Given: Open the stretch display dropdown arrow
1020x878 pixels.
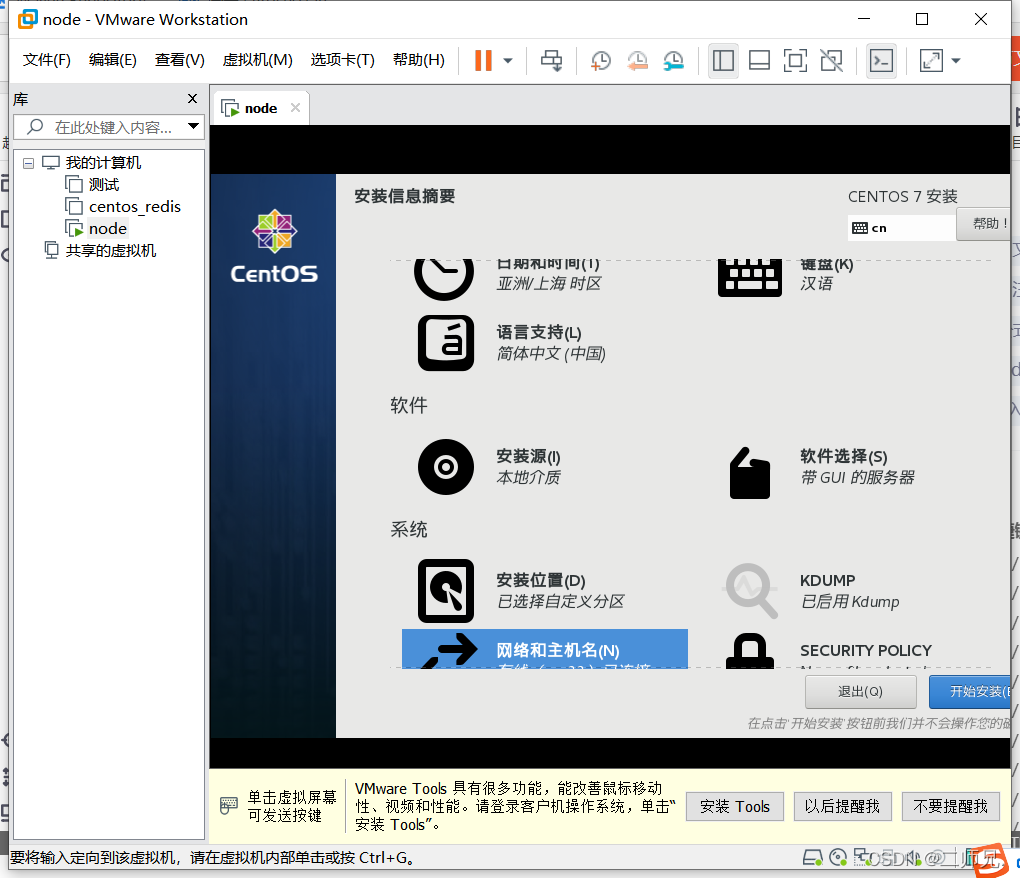Looking at the screenshot, I should (x=956, y=60).
